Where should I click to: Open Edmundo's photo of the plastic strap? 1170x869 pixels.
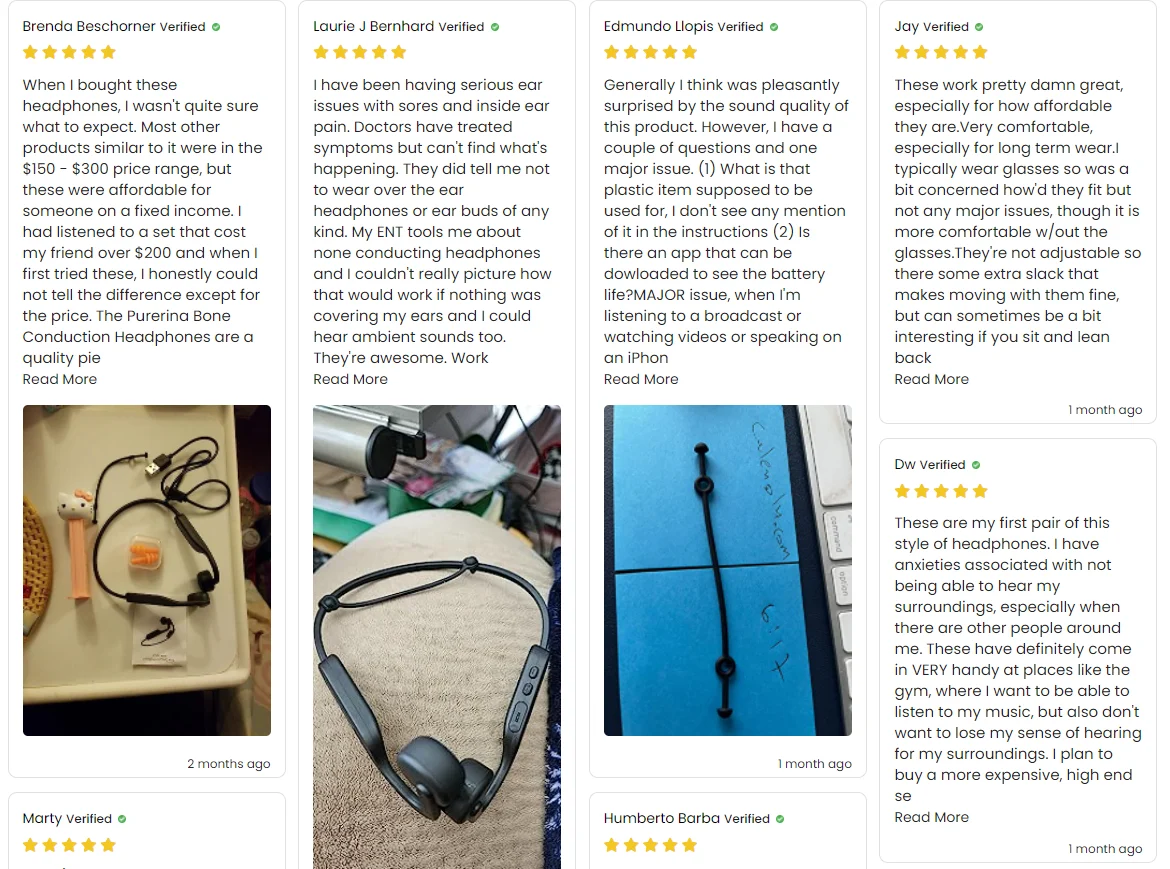(728, 571)
